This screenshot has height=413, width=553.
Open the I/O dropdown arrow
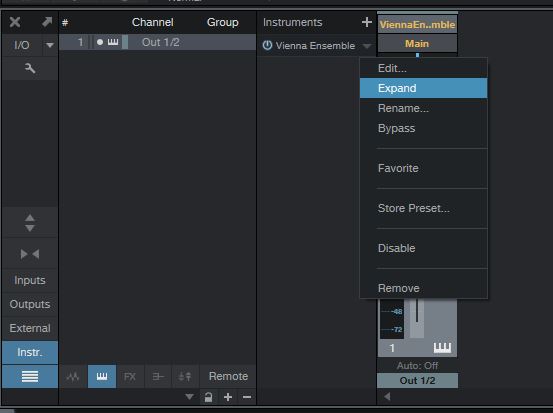coord(50,45)
